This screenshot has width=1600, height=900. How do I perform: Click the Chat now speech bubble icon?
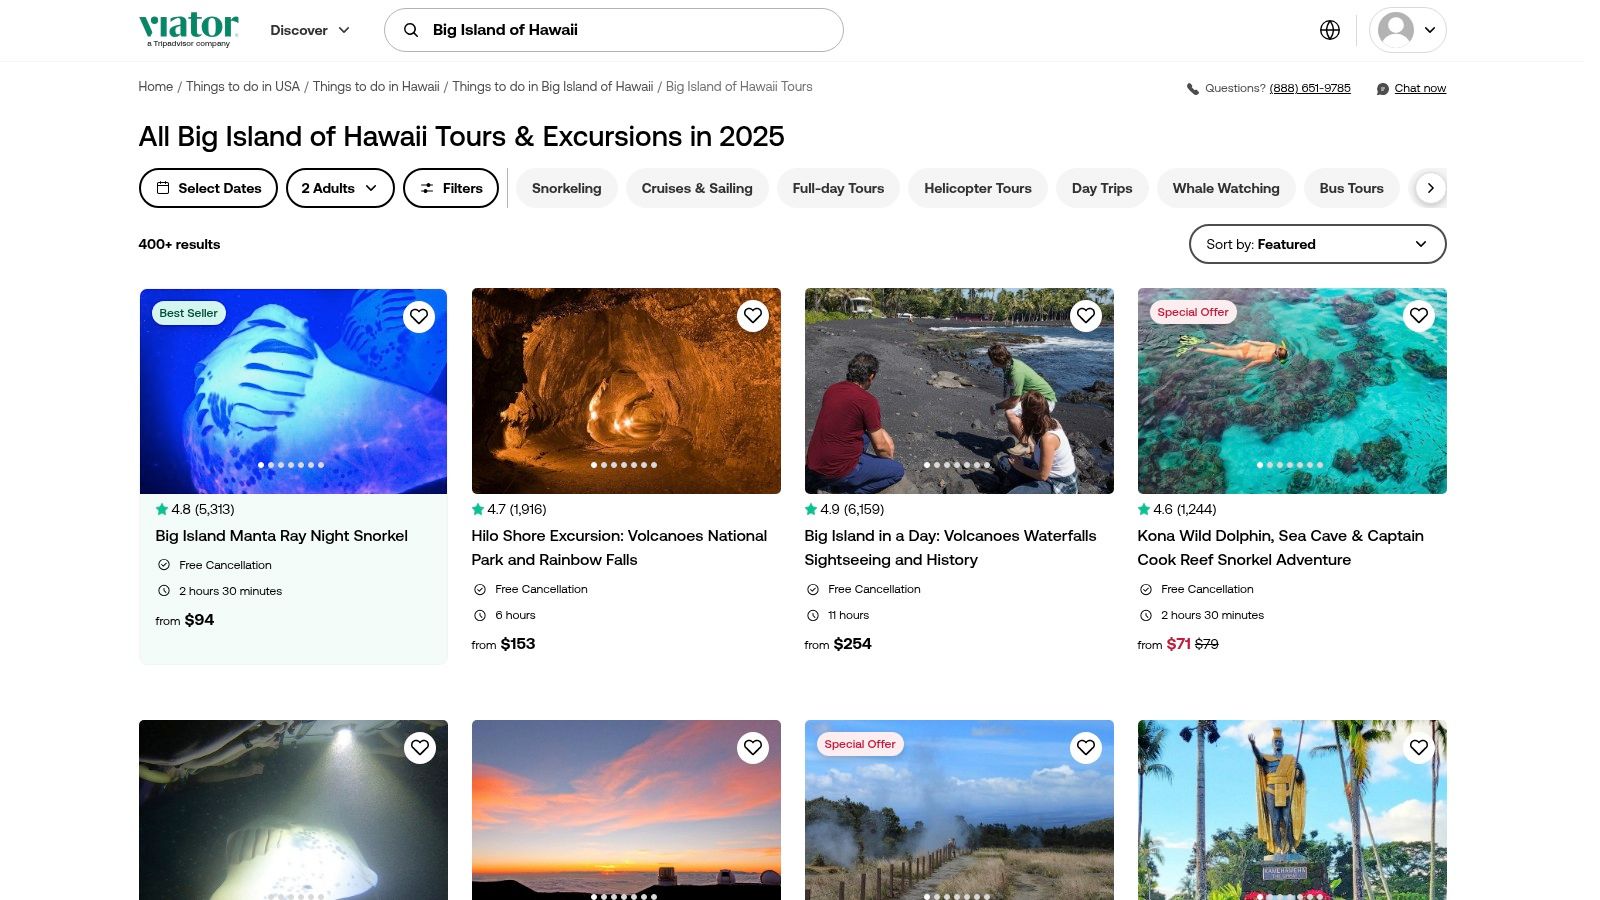pos(1383,89)
